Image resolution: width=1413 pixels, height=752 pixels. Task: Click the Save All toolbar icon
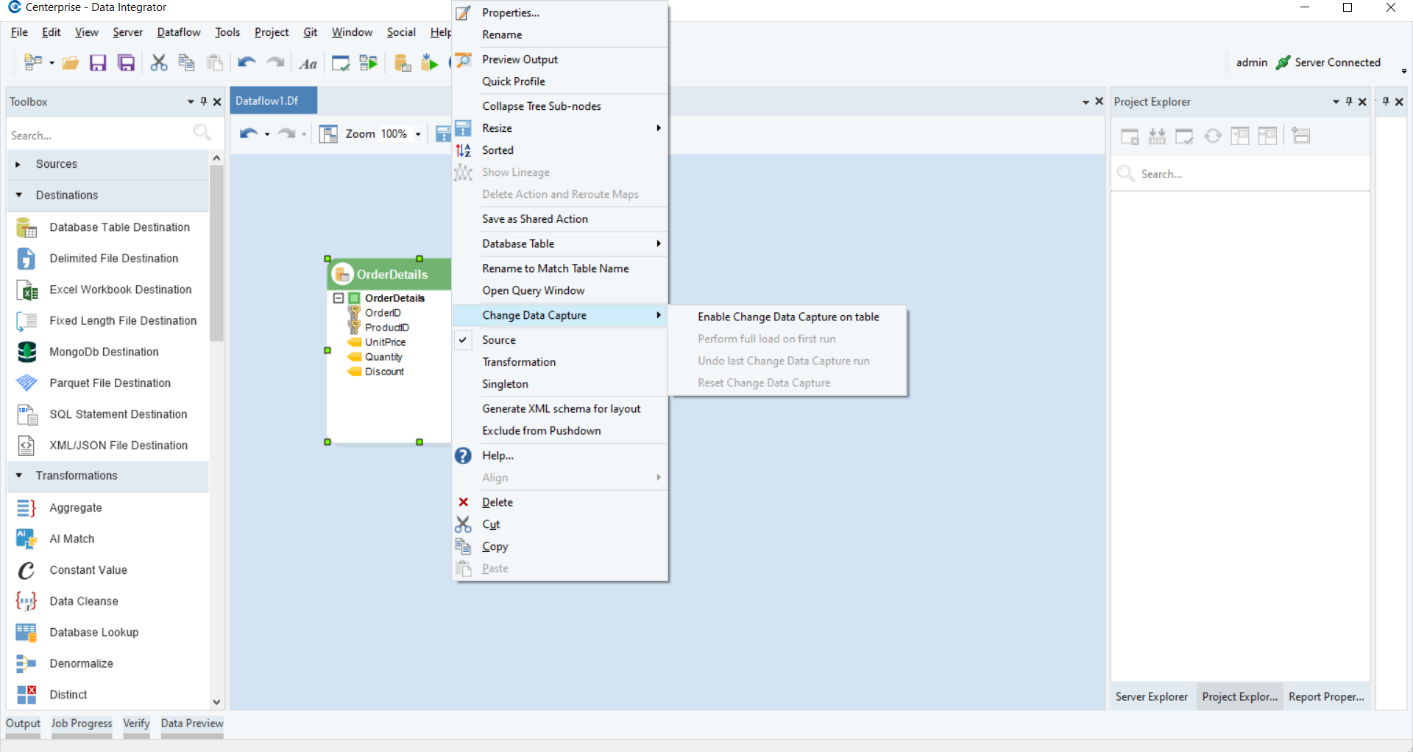[x=126, y=63]
